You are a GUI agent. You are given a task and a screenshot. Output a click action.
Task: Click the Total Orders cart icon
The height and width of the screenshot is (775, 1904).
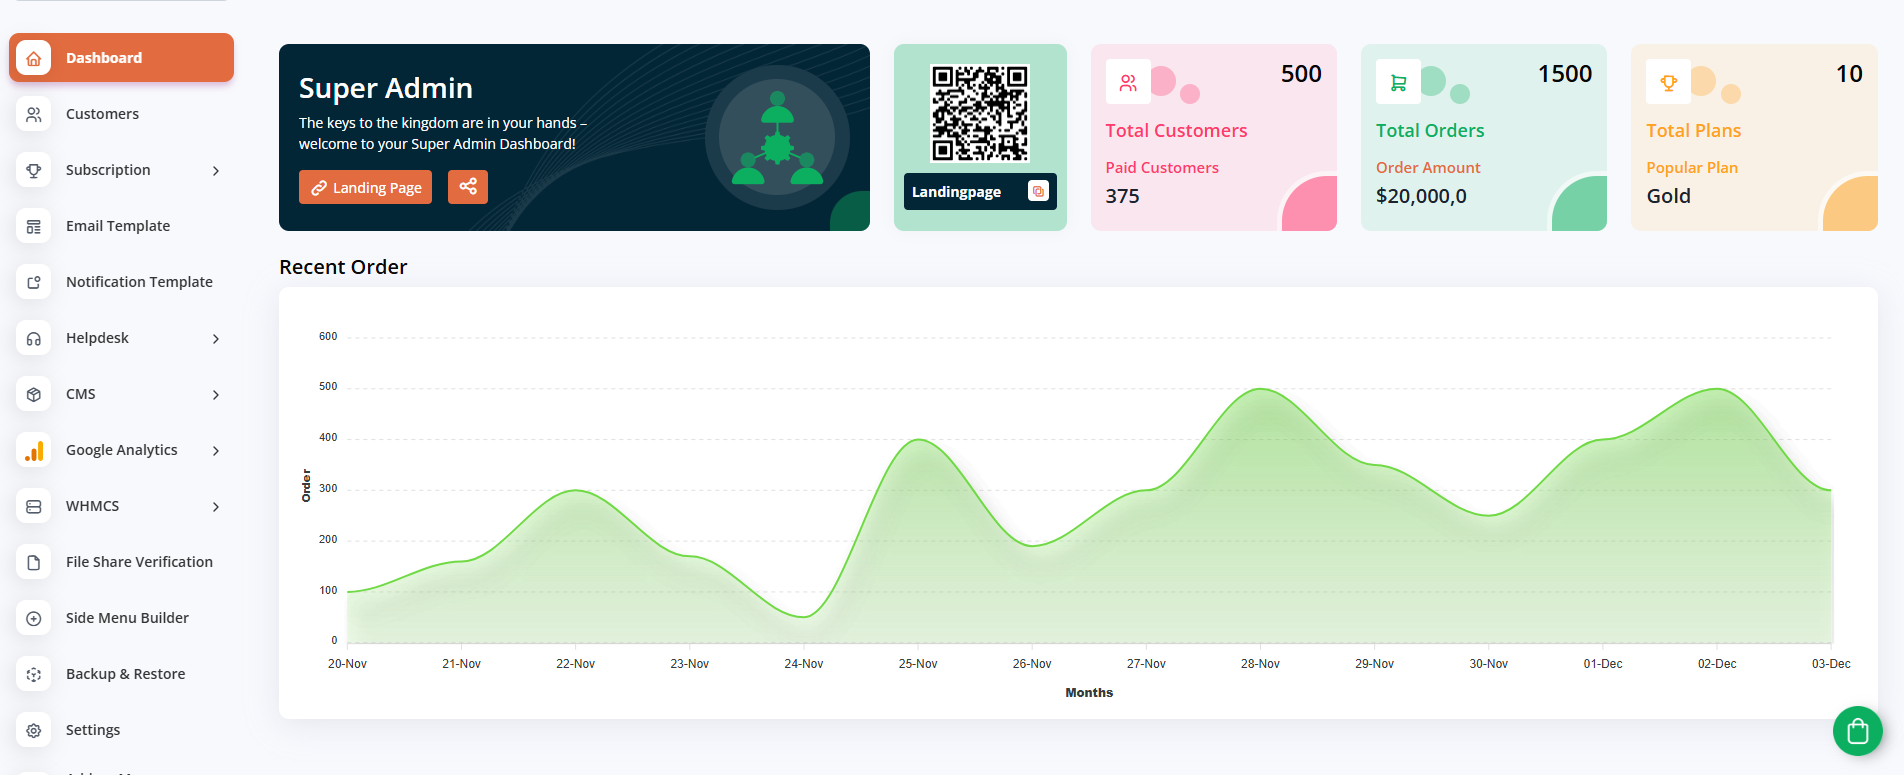1398,83
